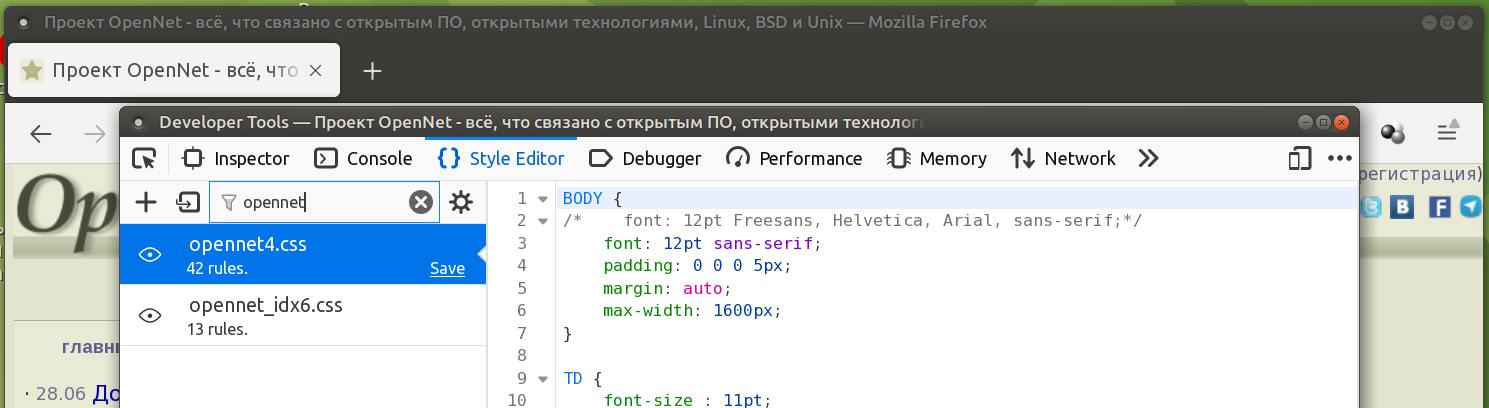Open the Twitter icon on the OpenNet page
Screen dimensions: 1489x408
click(x=1372, y=207)
